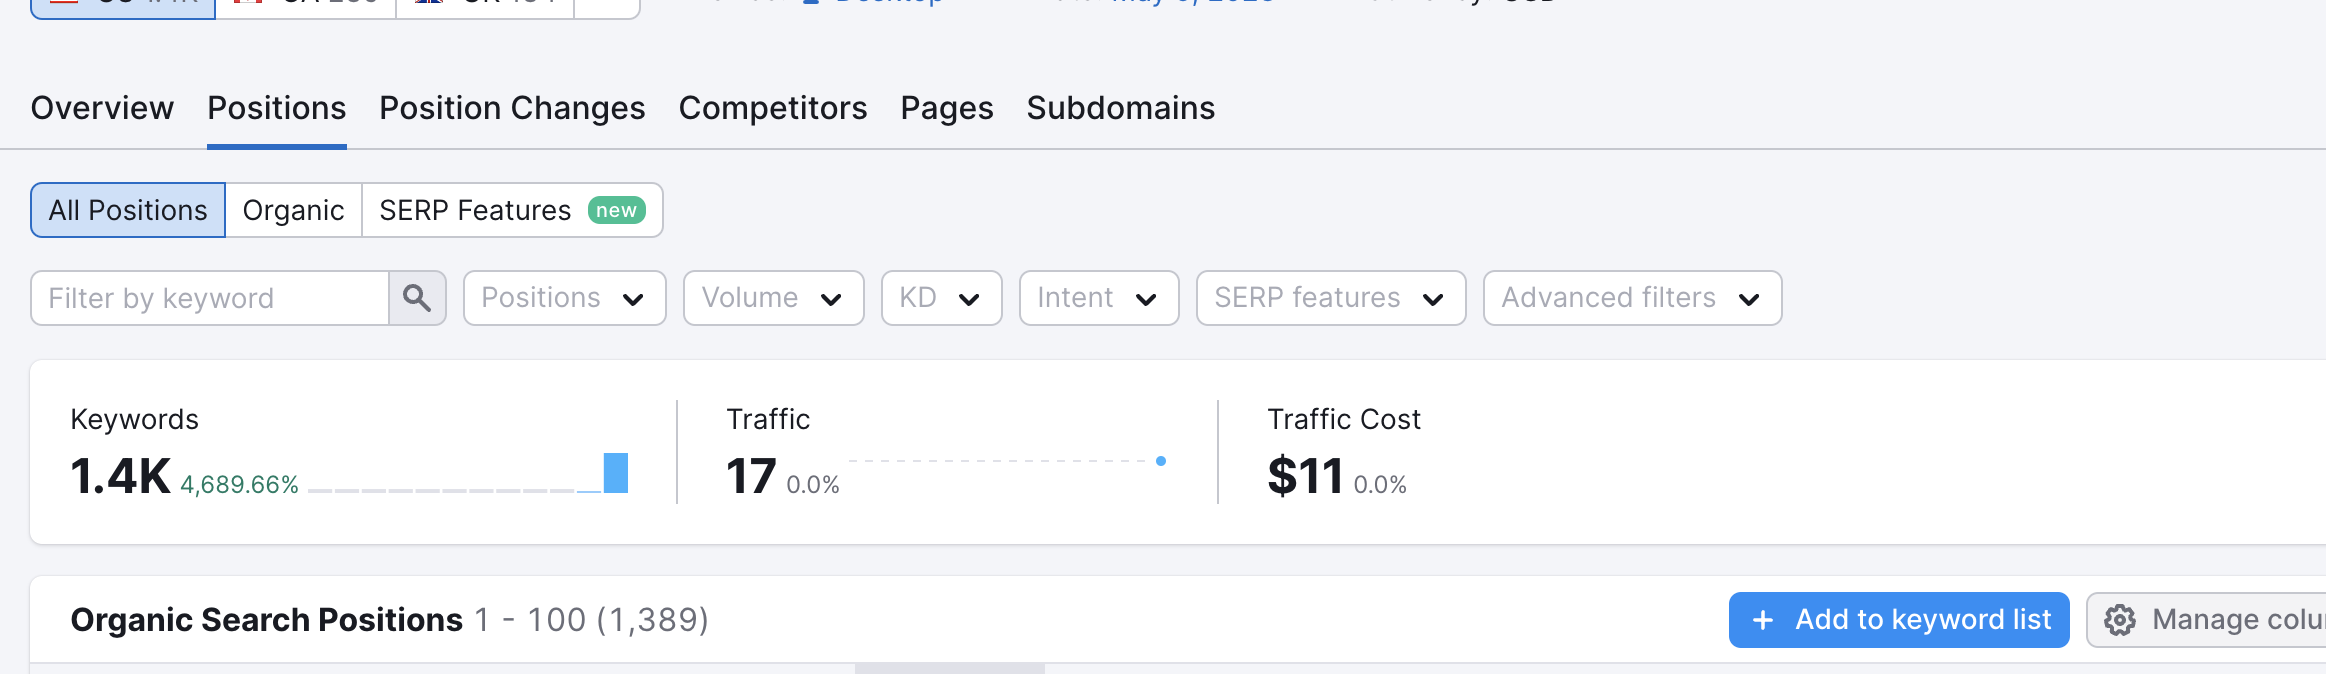
Task: Click the Traffic trend data point dot
Action: pos(1161,461)
